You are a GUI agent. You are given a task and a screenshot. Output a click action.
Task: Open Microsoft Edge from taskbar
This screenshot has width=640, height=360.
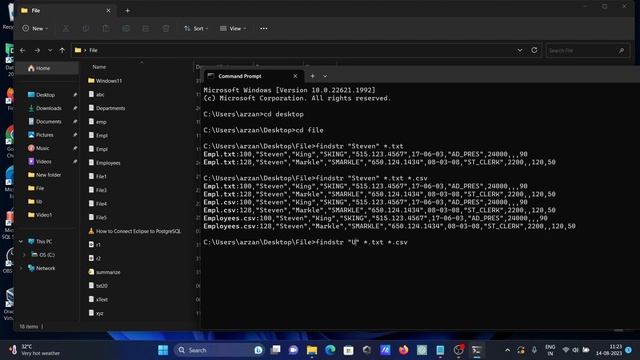point(330,350)
